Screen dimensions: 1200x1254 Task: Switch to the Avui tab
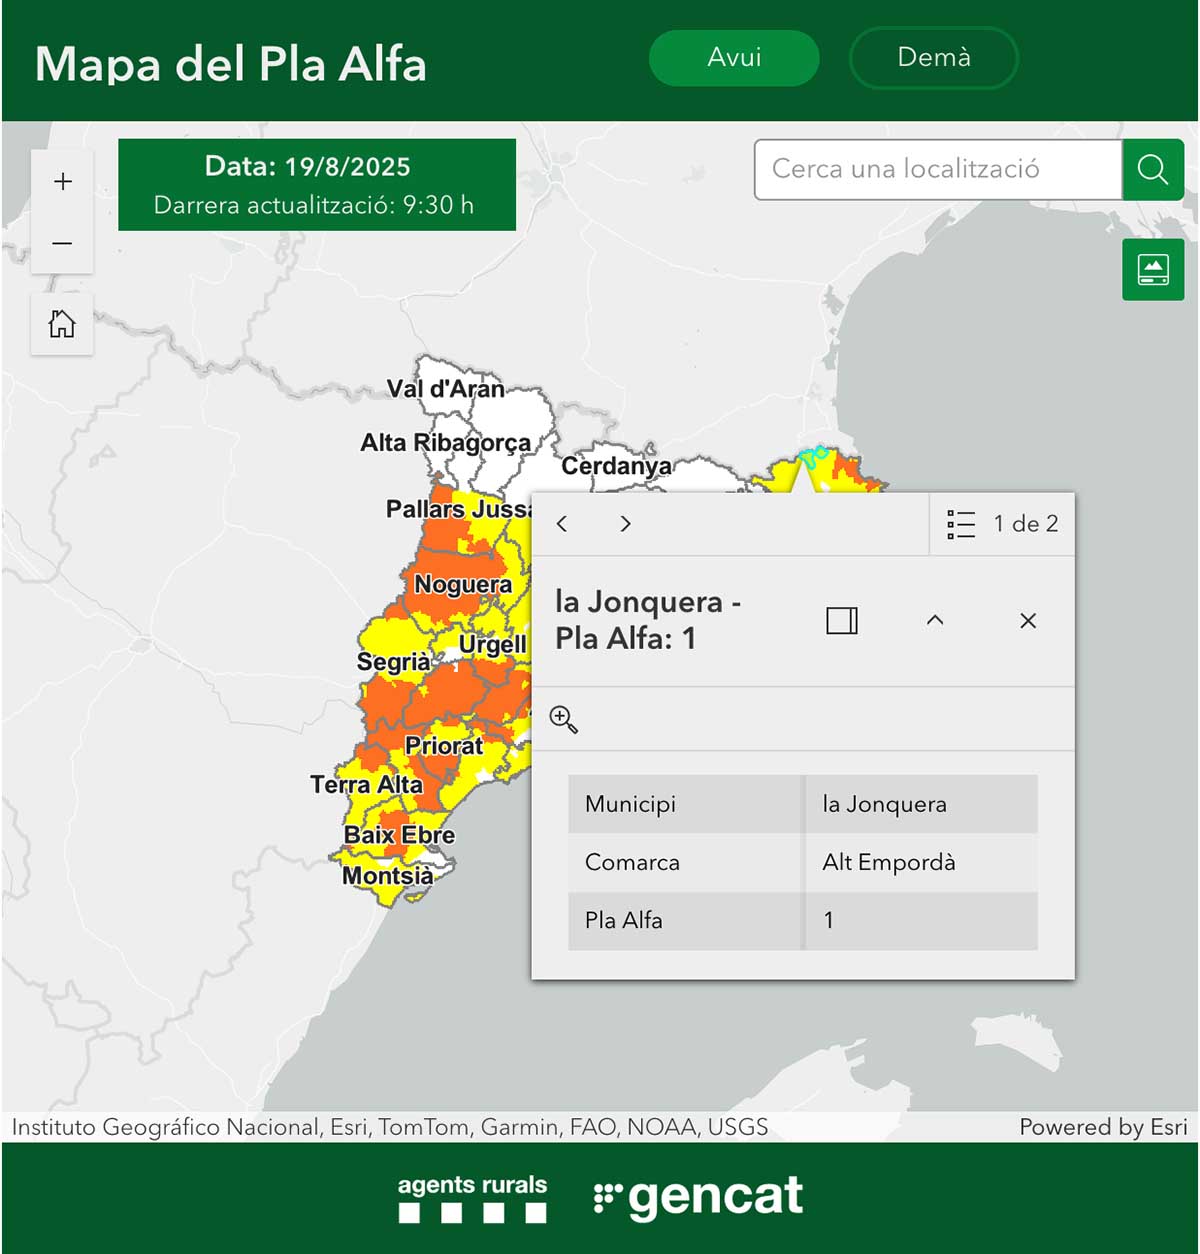click(734, 58)
